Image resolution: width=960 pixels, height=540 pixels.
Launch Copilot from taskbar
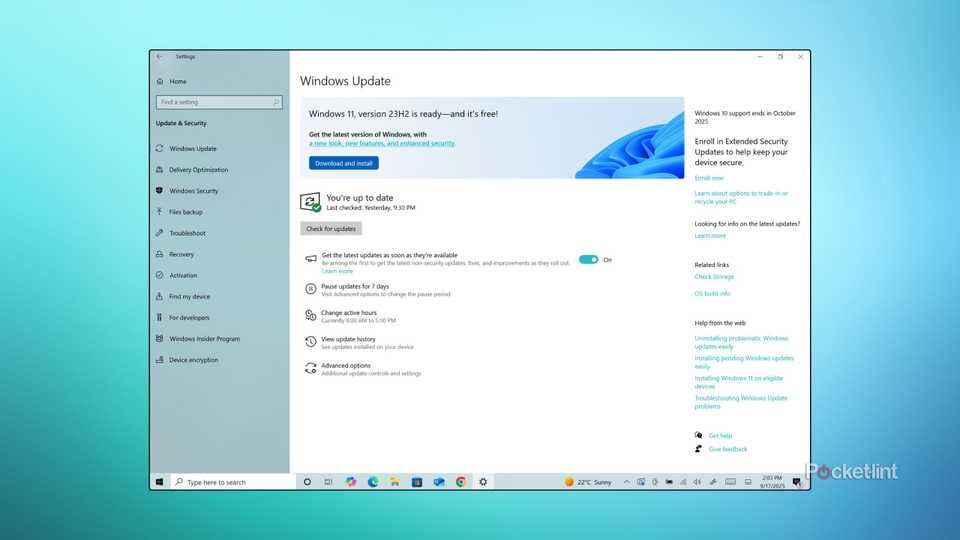pyautogui.click(x=351, y=482)
